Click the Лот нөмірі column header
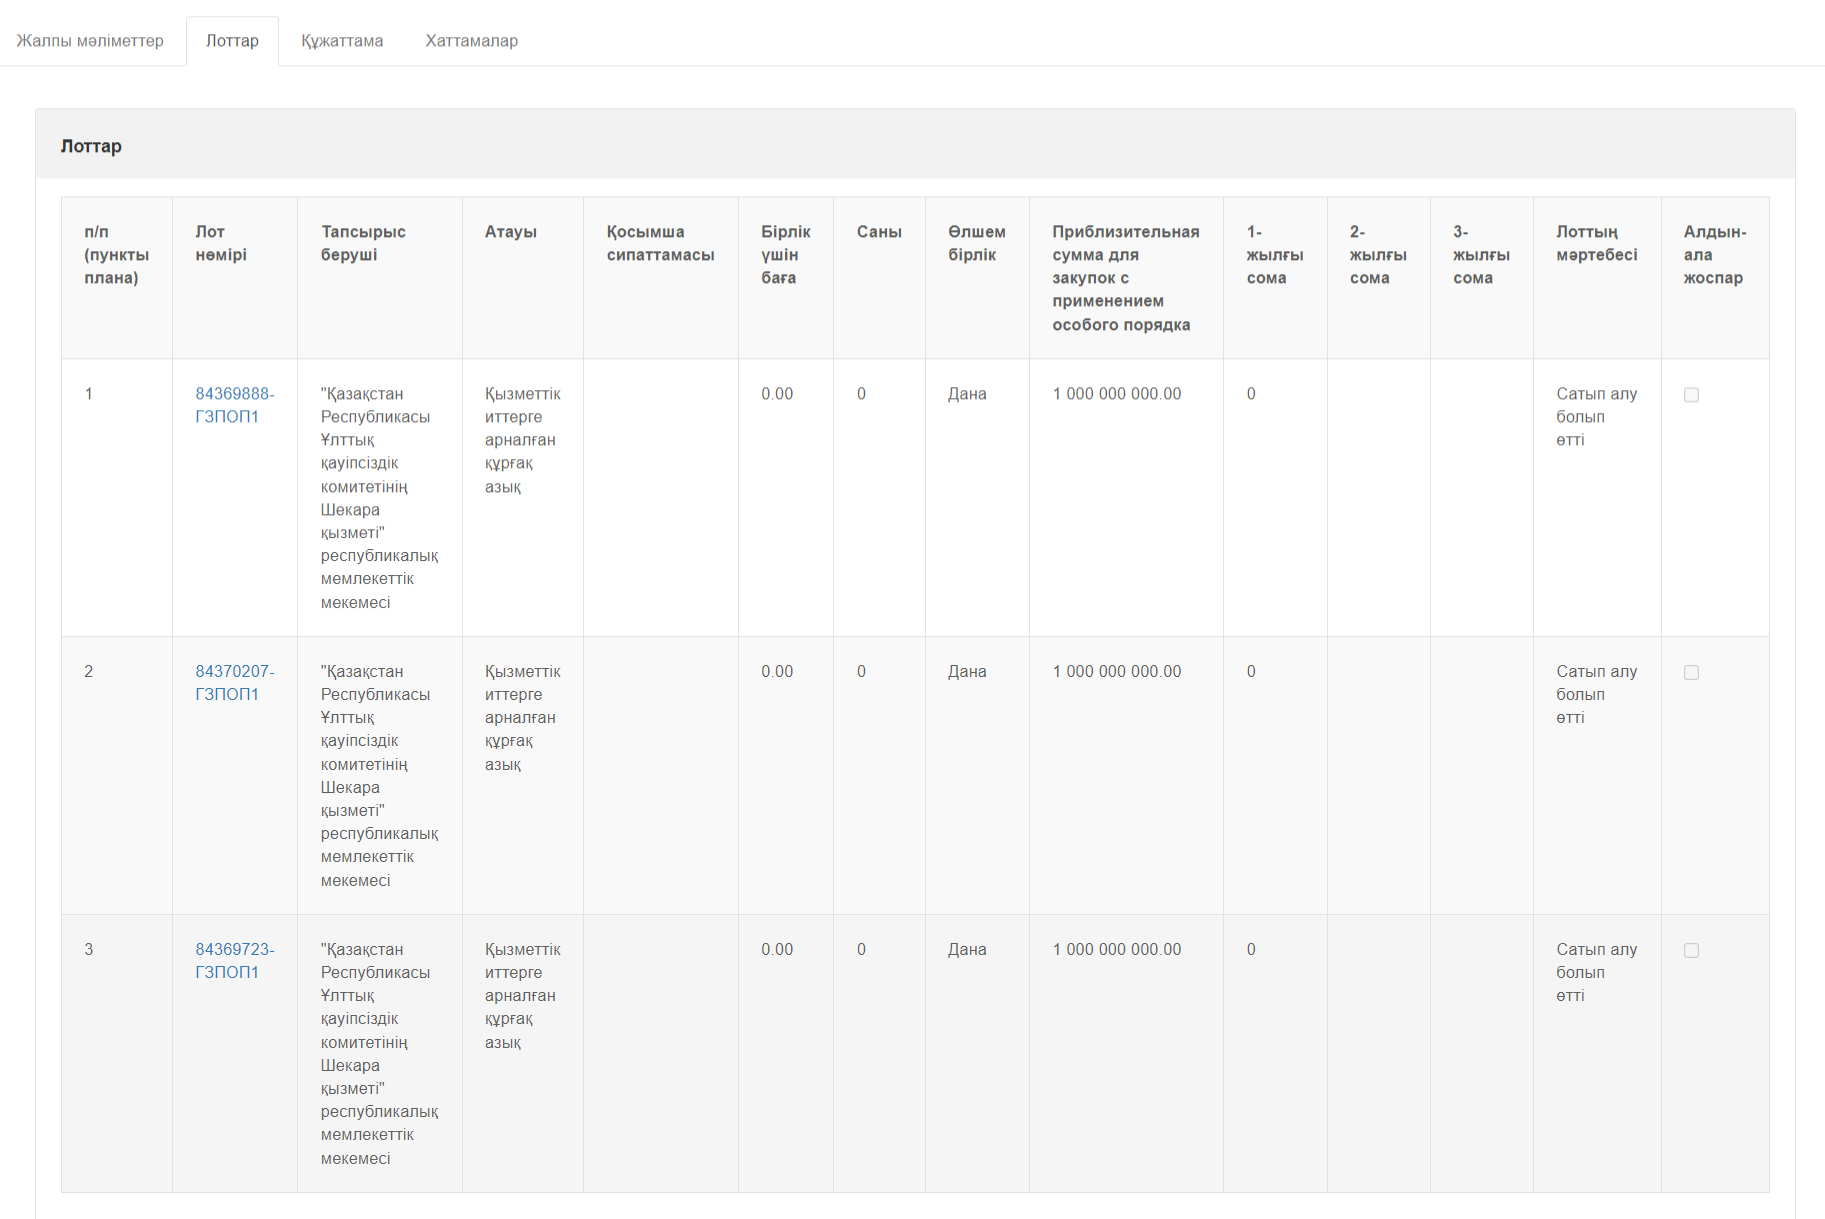Screen dimensions: 1825x1219 point(221,243)
